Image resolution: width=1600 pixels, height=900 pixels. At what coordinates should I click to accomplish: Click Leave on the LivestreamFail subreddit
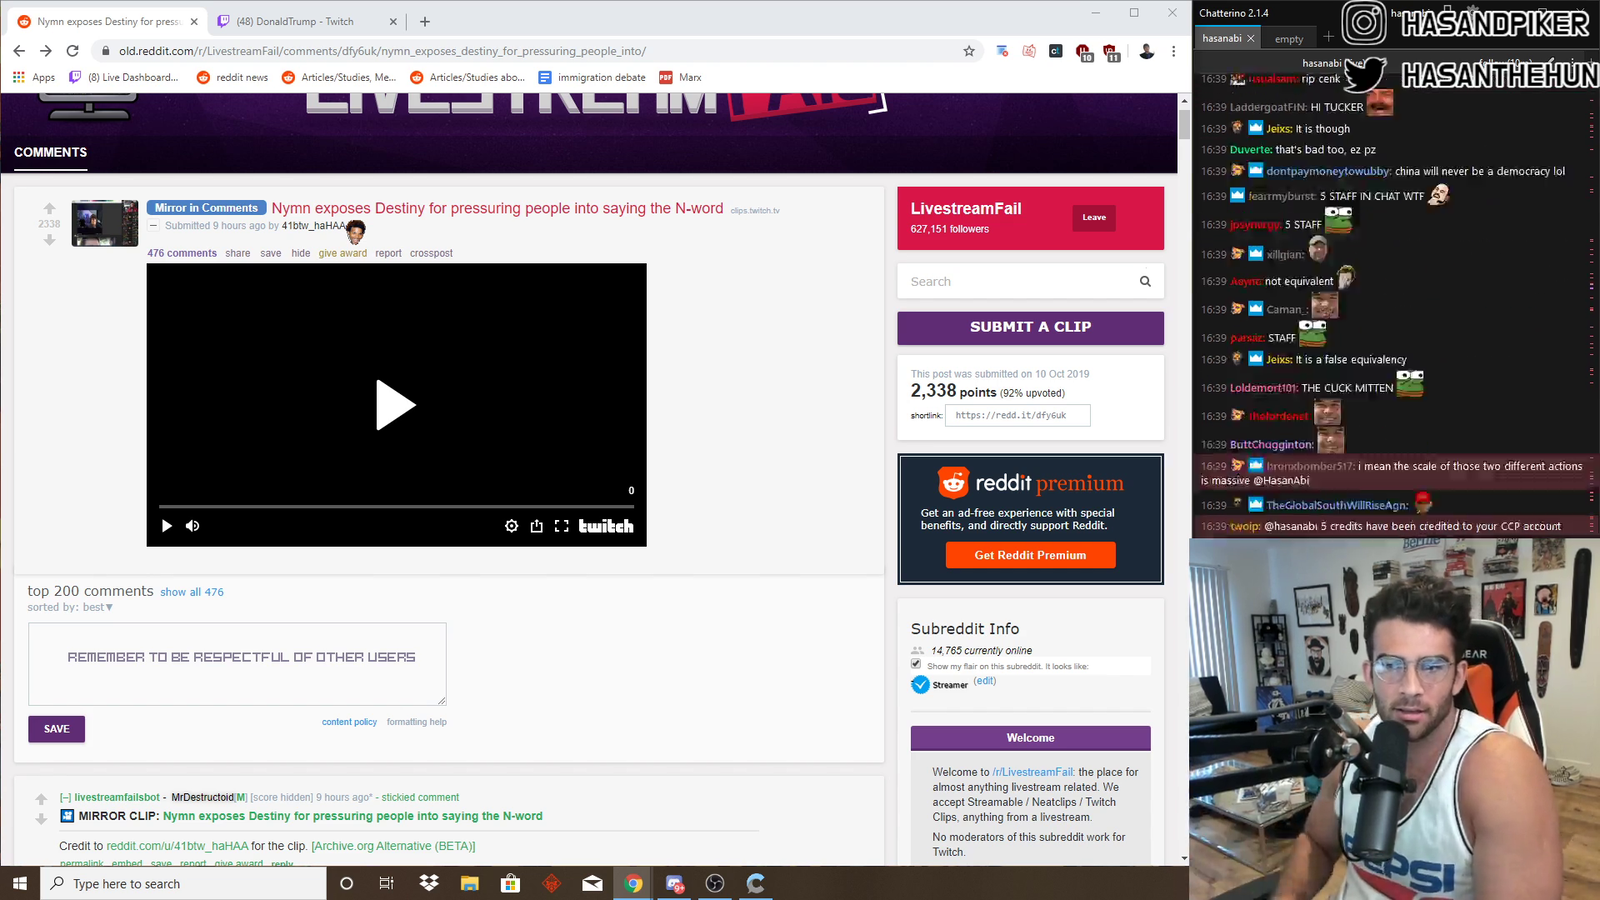tap(1094, 217)
